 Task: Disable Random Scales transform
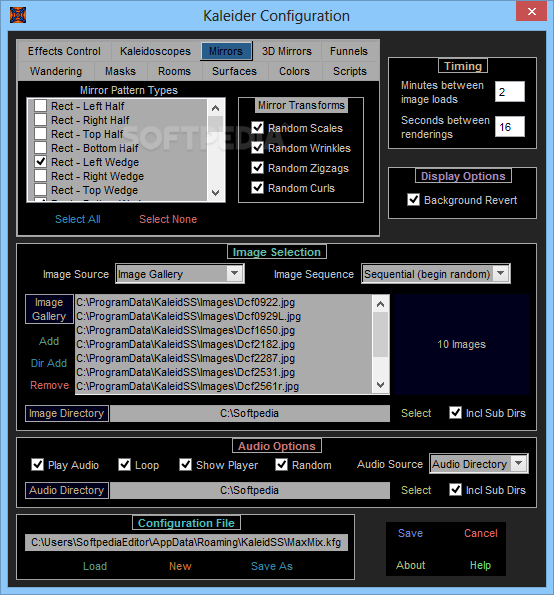click(258, 128)
